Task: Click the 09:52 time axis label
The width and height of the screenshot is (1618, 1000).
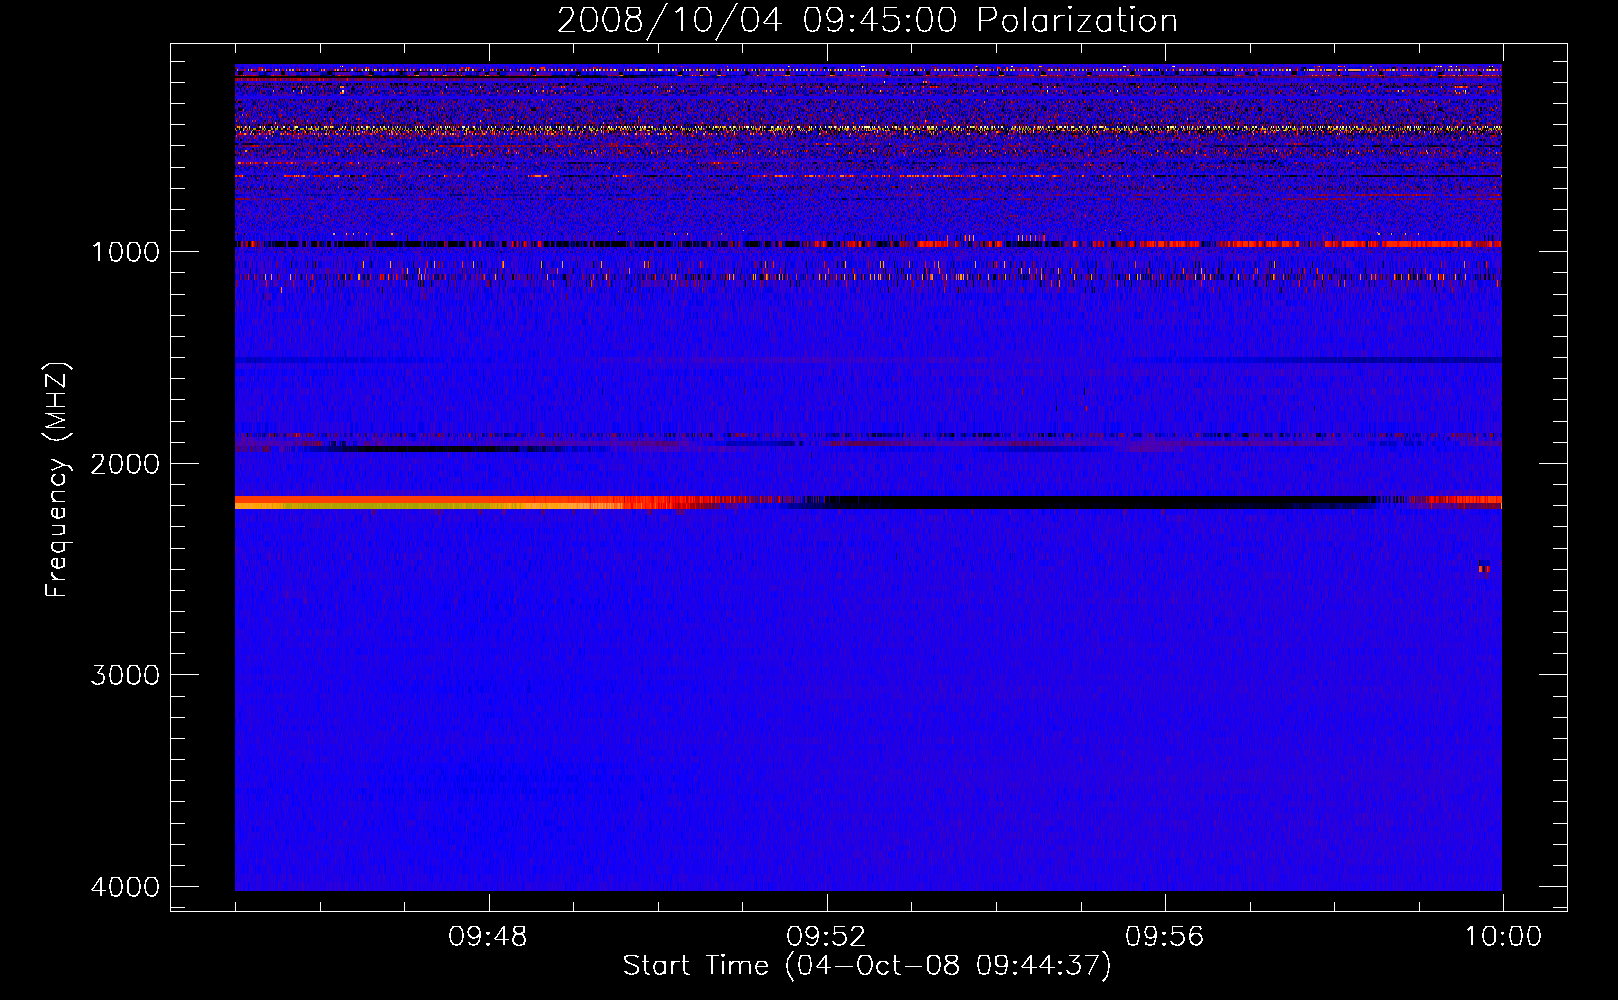Action: [826, 937]
